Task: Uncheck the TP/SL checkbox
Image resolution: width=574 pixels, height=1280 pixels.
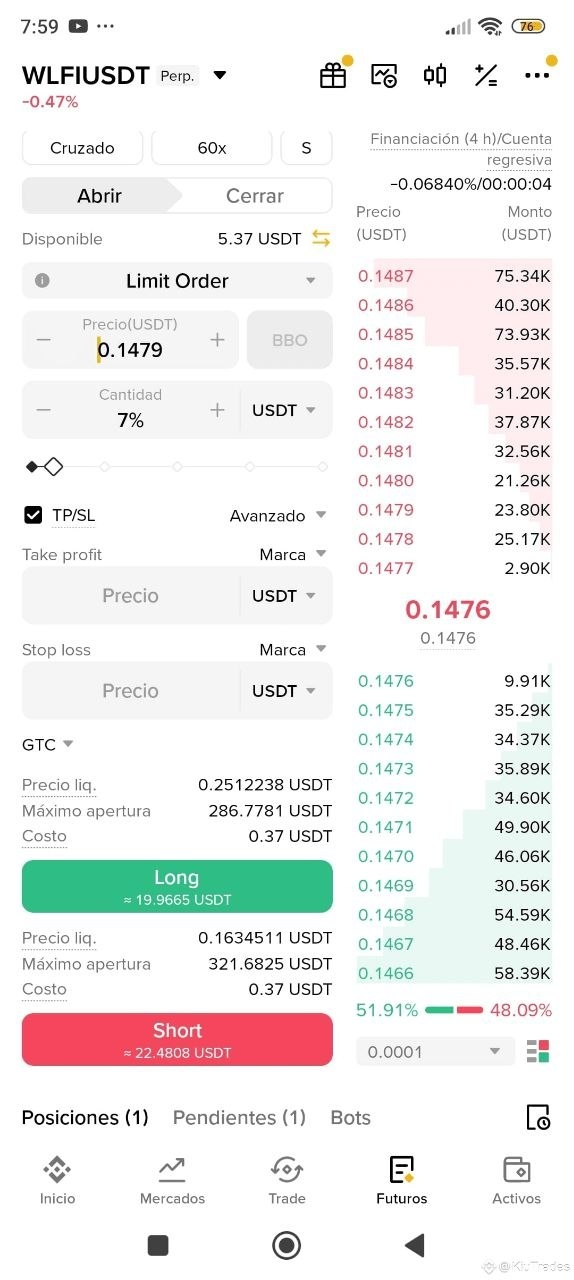Action: [33, 515]
